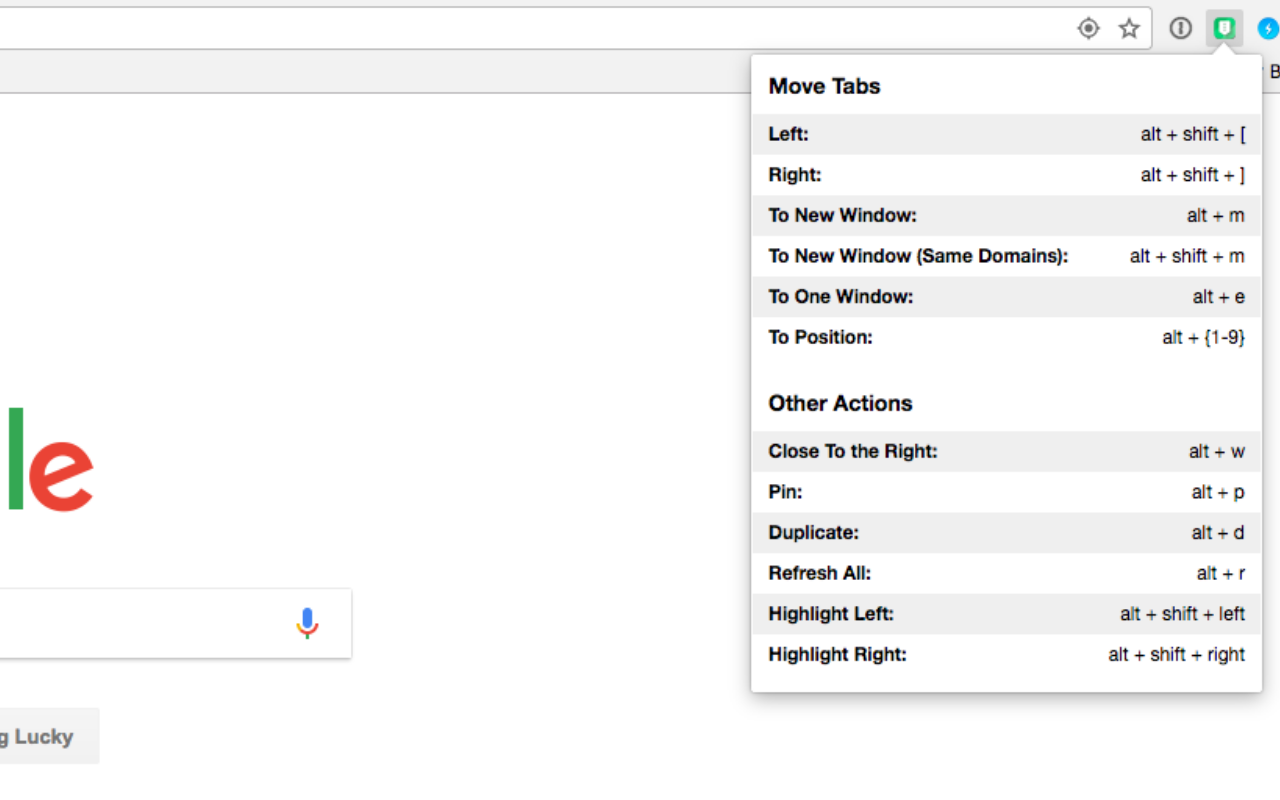Select the 'Refresh All:' action row

click(1005, 573)
